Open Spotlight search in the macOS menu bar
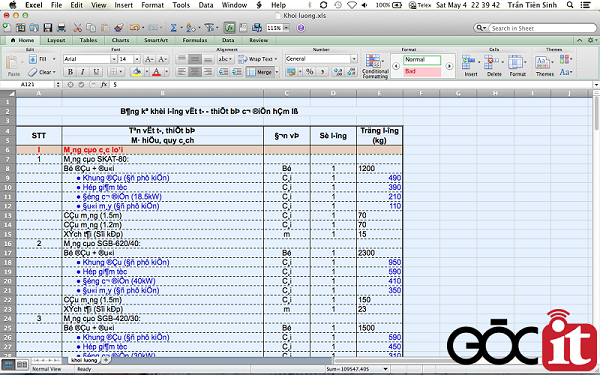This screenshot has height=375, width=600. (570, 5)
